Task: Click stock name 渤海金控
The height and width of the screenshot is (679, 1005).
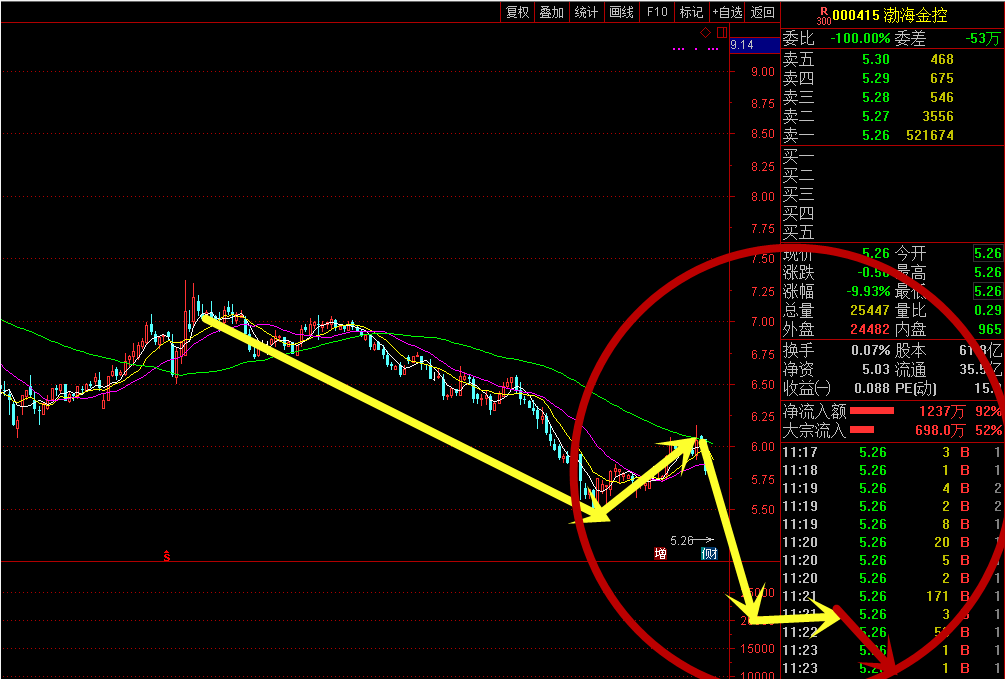Action: (915, 15)
